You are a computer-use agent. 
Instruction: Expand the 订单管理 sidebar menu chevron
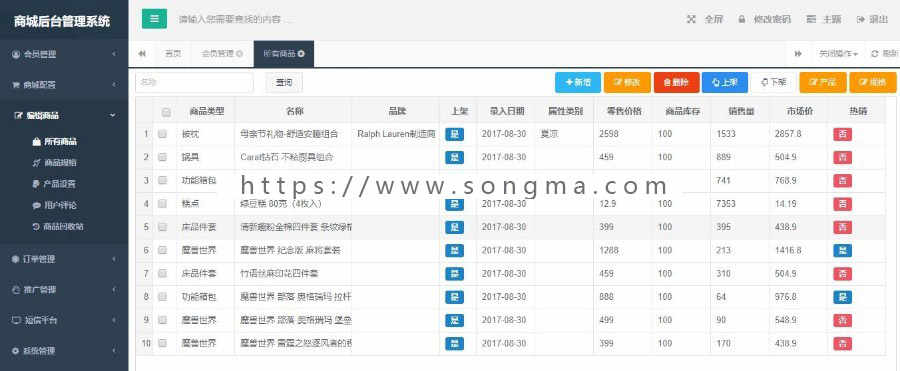[114, 259]
